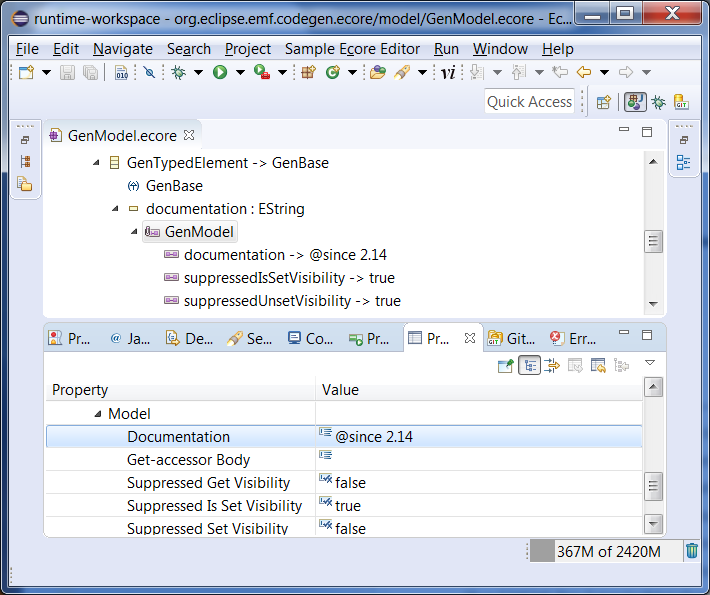
Task: Click the Run Last Tool icon
Action: [262, 72]
